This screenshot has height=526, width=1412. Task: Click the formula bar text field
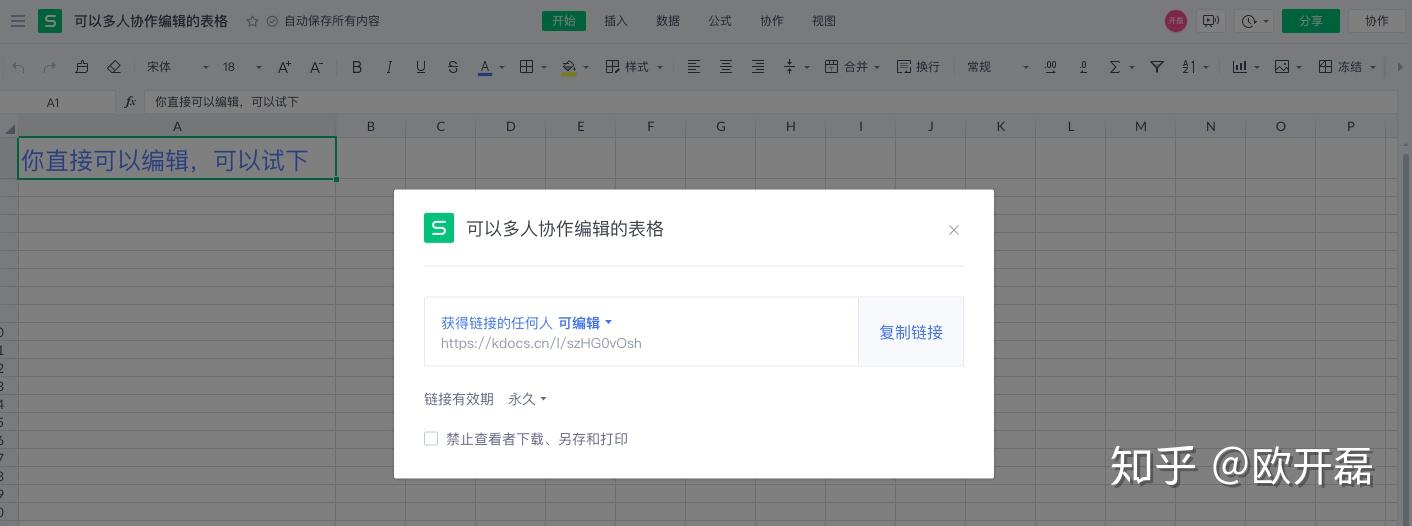(x=770, y=102)
